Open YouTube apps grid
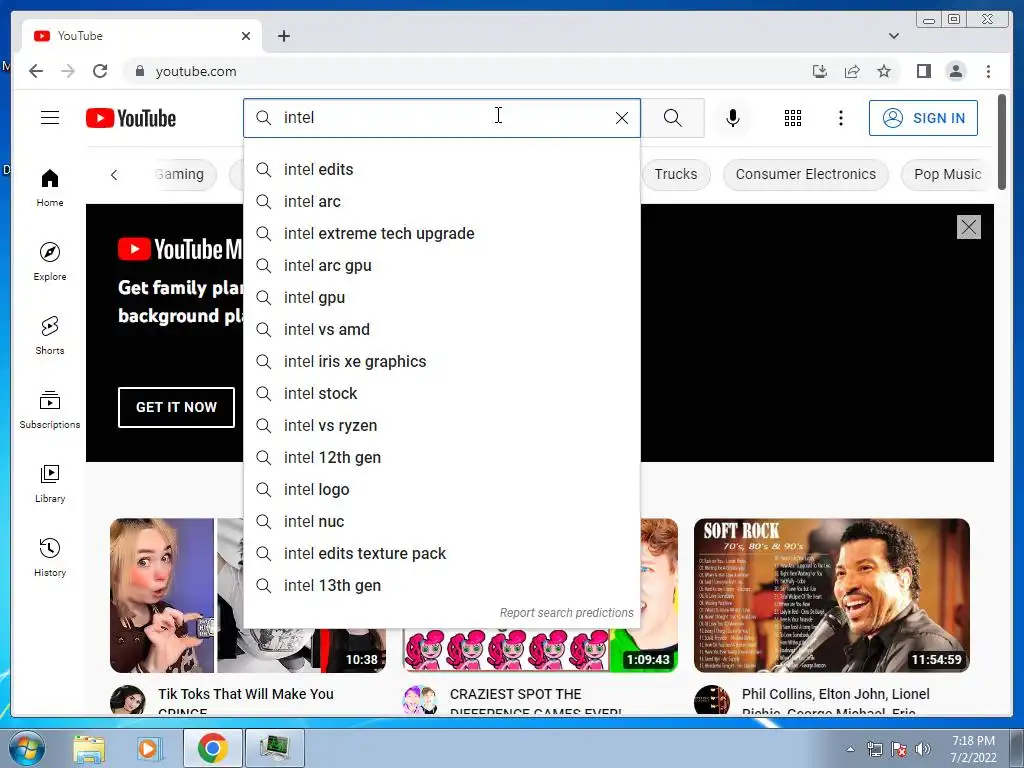 click(793, 118)
